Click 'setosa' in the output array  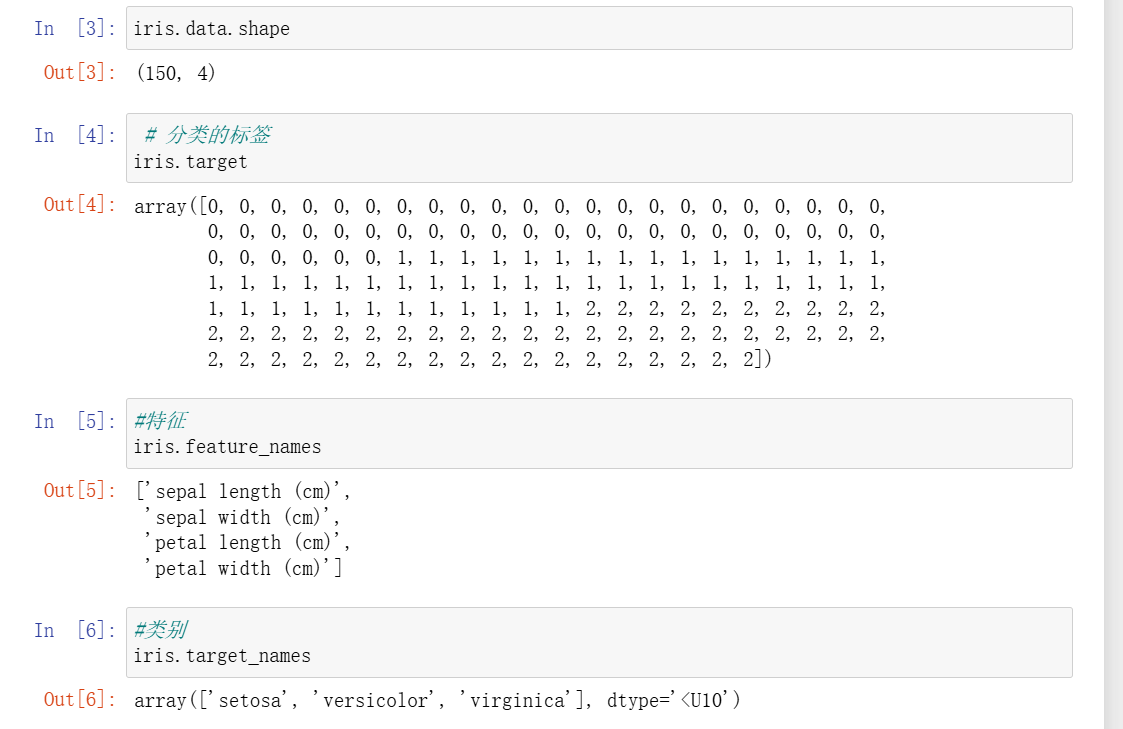point(249,700)
